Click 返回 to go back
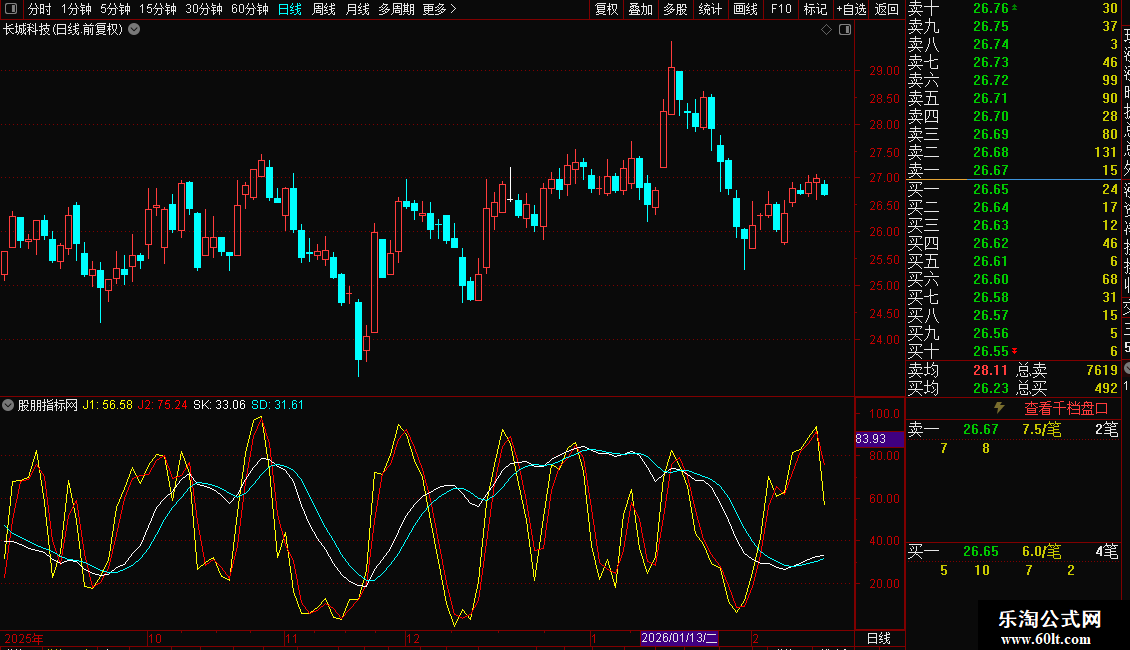 (886, 9)
